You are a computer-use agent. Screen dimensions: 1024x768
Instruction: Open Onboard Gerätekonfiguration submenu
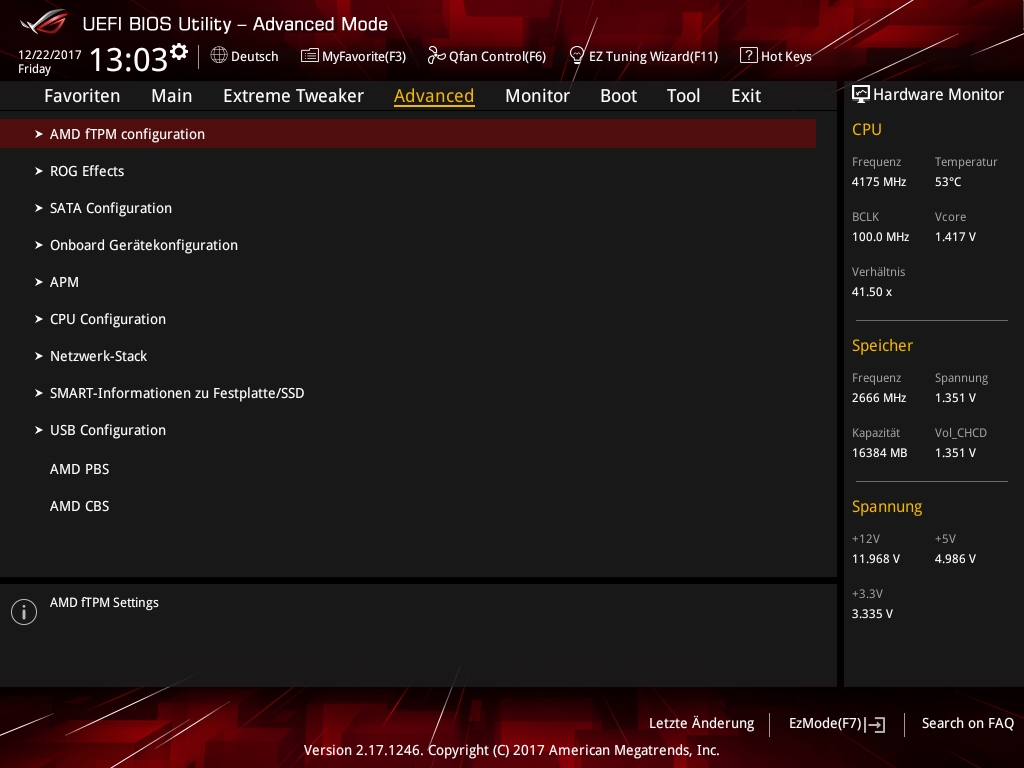[144, 245]
